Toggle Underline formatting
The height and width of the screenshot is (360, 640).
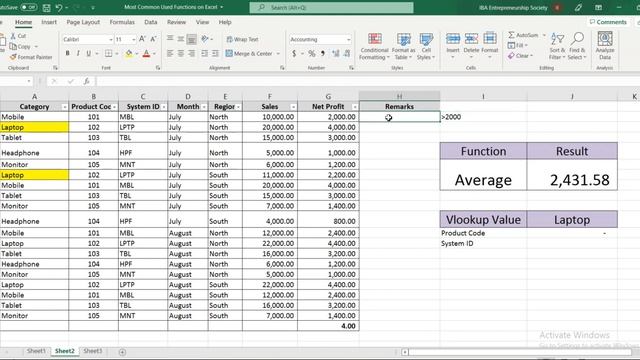(x=88, y=53)
